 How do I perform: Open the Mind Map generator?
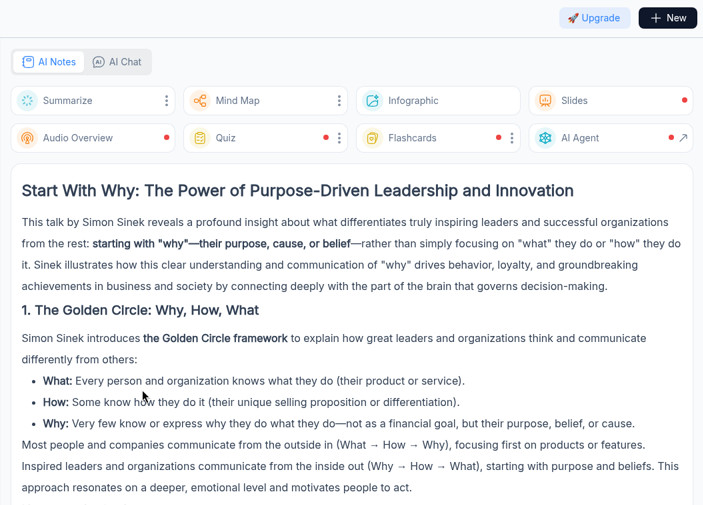click(265, 100)
